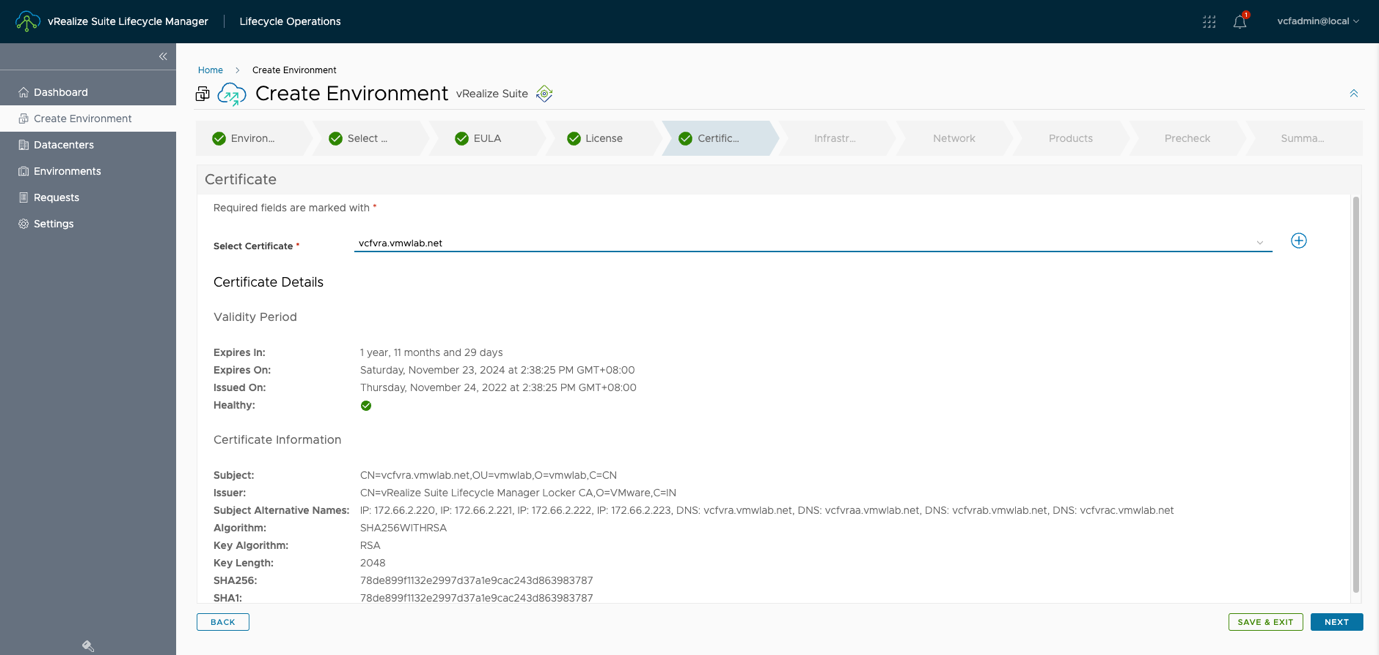Image resolution: width=1379 pixels, height=655 pixels.
Task: Click the copy icon beside Create Environment title
Action: tap(203, 94)
